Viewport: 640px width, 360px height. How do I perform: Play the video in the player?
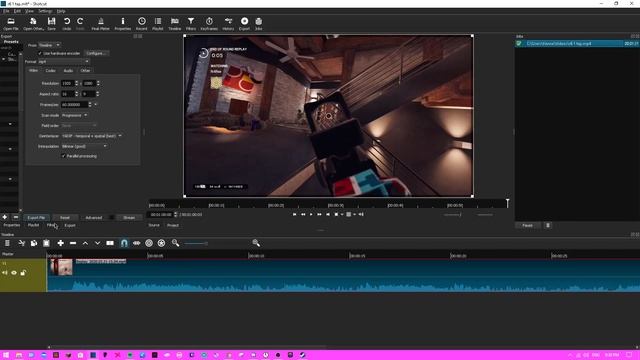pyautogui.click(x=311, y=214)
